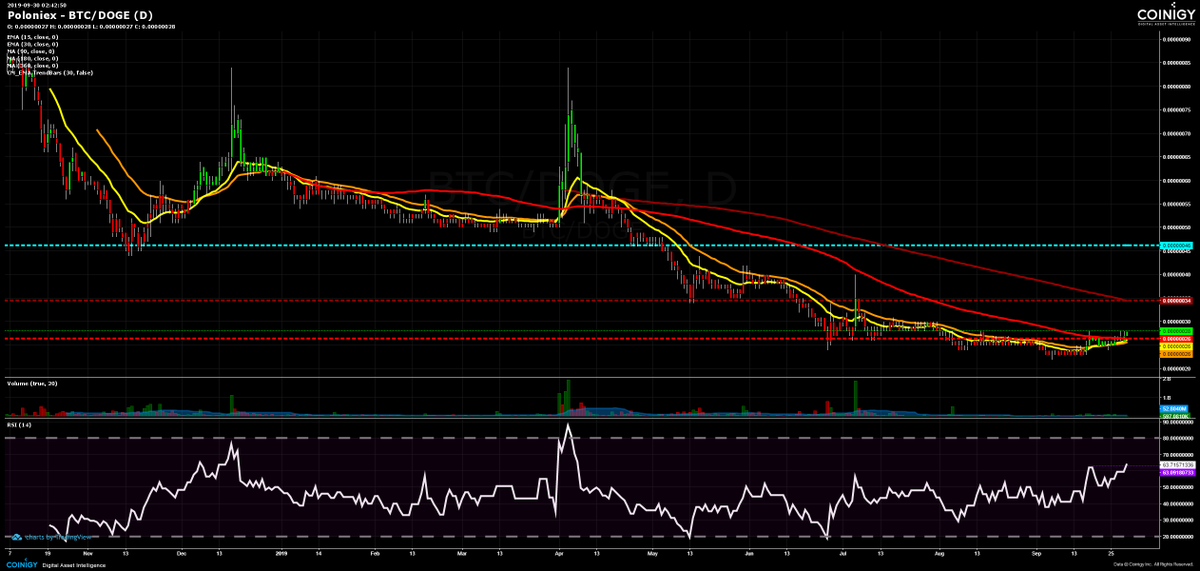Click the 'Digital Asset Intelligence' footer text
This screenshot has width=1200, height=571.
(x=74, y=565)
